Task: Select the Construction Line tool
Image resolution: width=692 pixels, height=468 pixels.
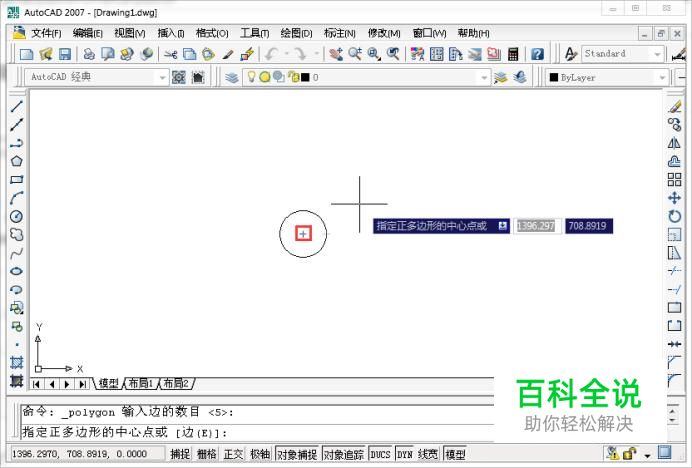Action: coord(16,125)
